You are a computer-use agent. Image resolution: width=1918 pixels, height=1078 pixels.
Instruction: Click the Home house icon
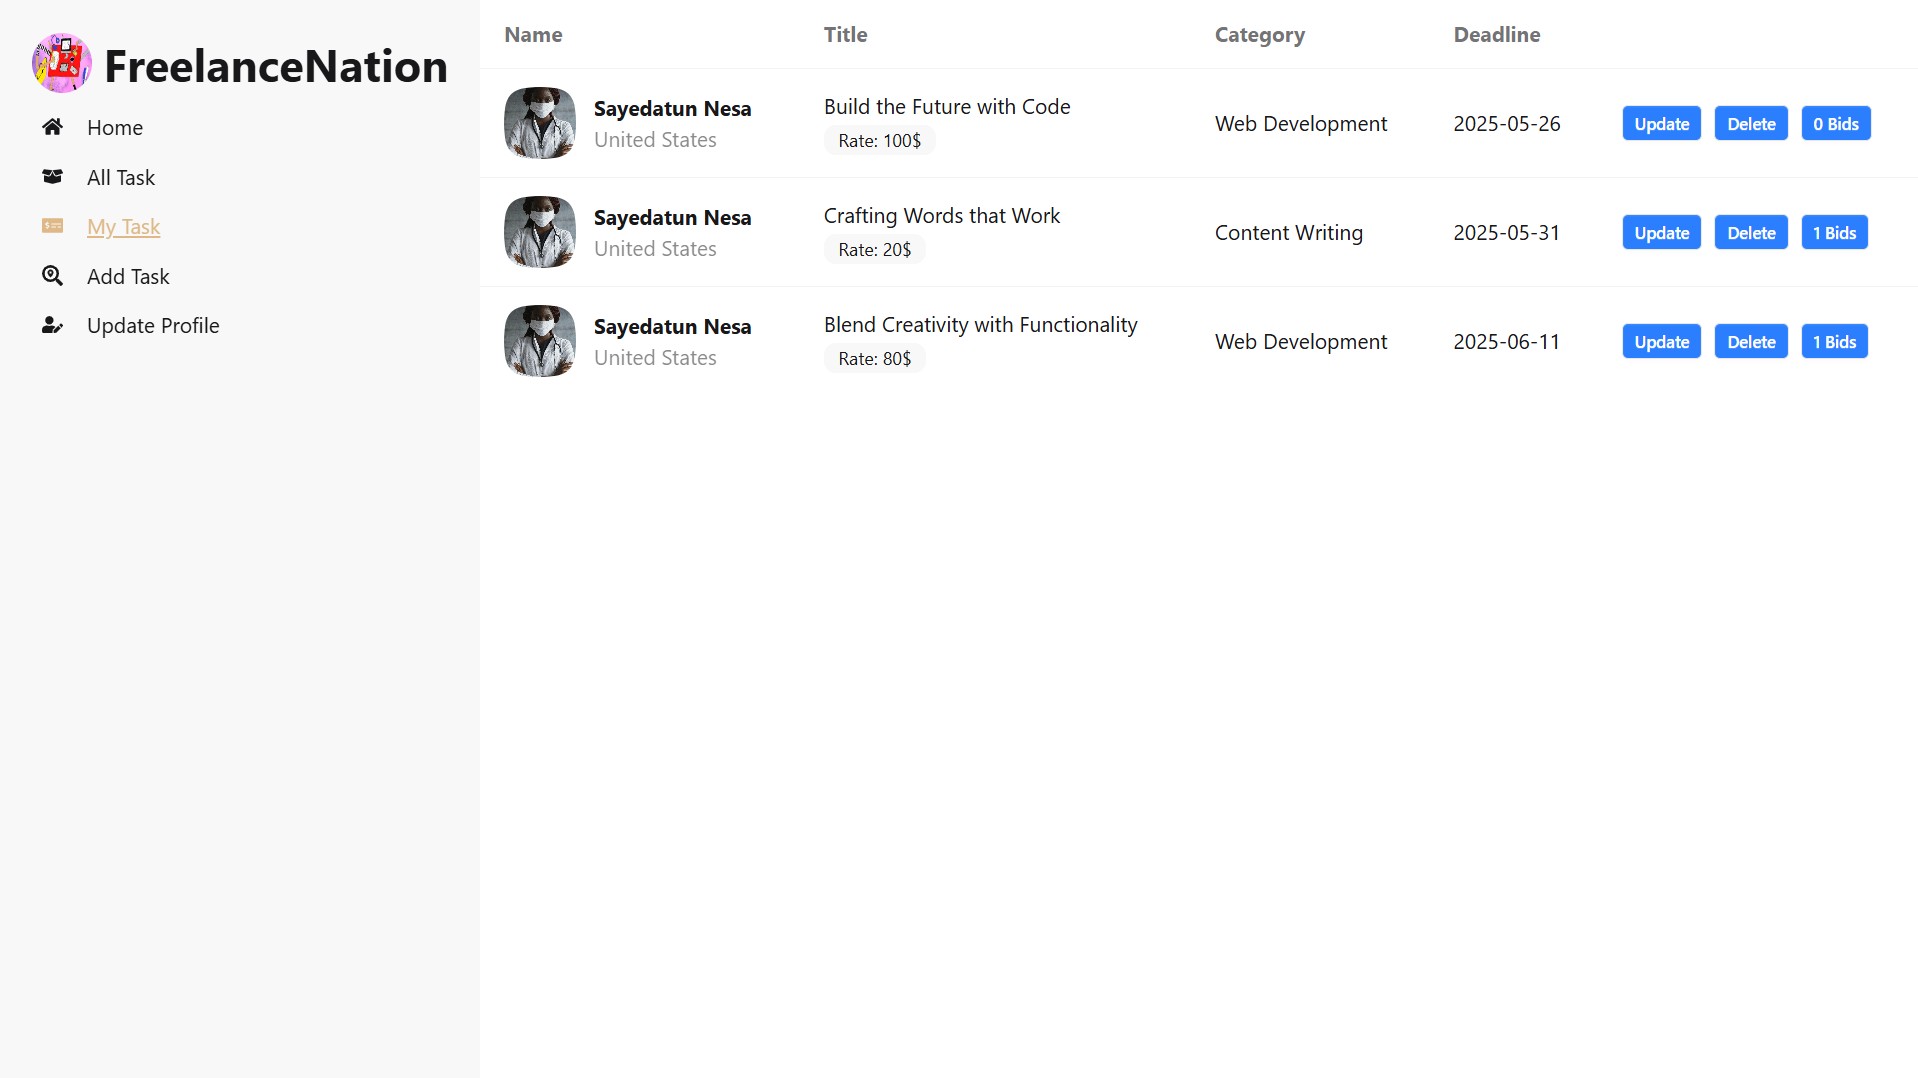pos(53,127)
